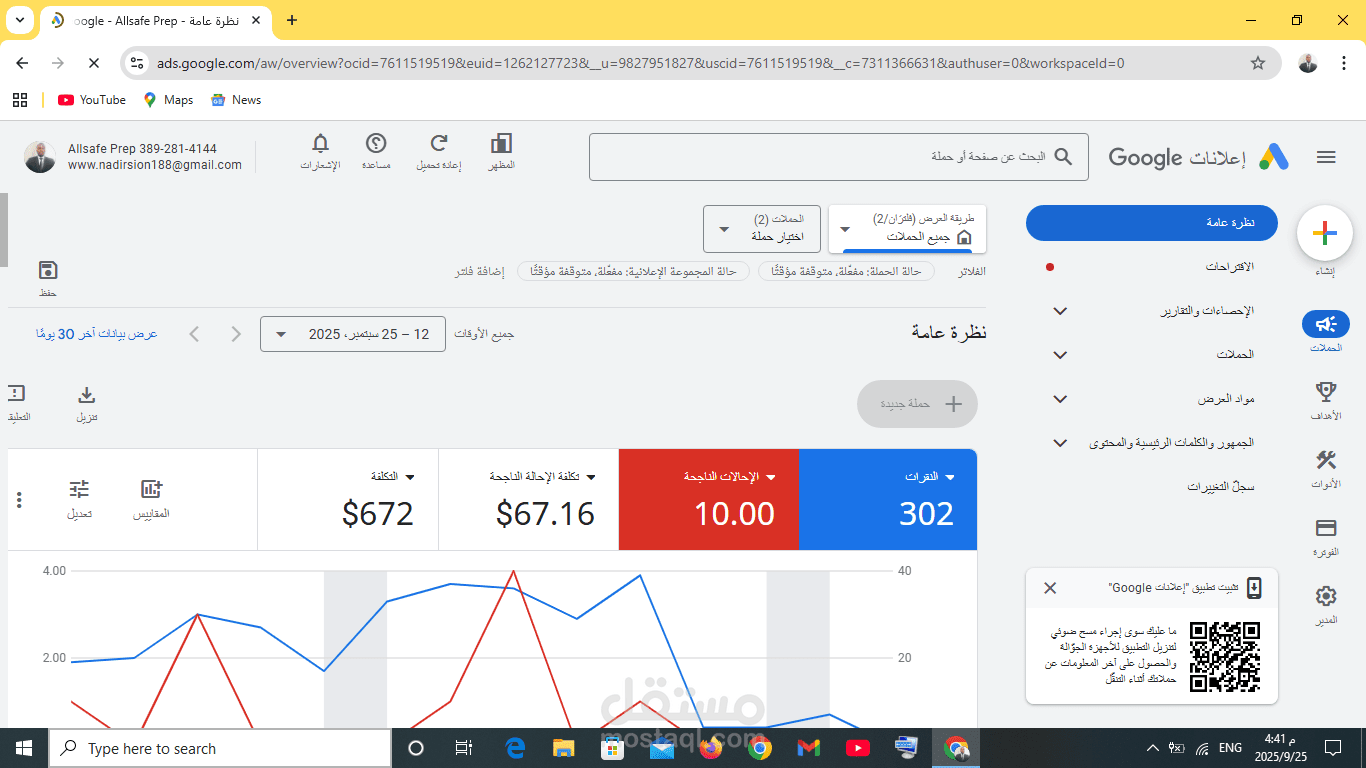The width and height of the screenshot is (1366, 768).
Task: Click the إنشاء plus button to create
Action: [1324, 233]
